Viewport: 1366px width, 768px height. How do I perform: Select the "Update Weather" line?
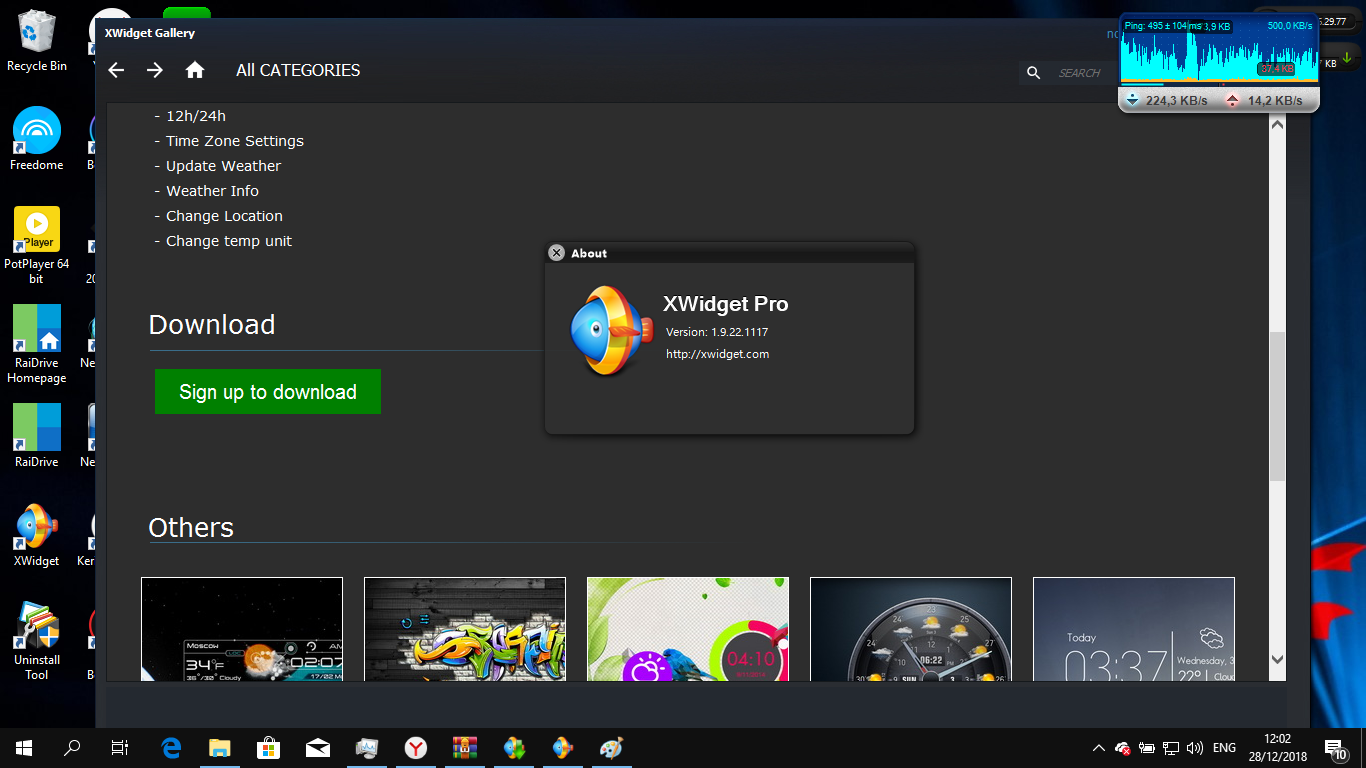(x=218, y=166)
